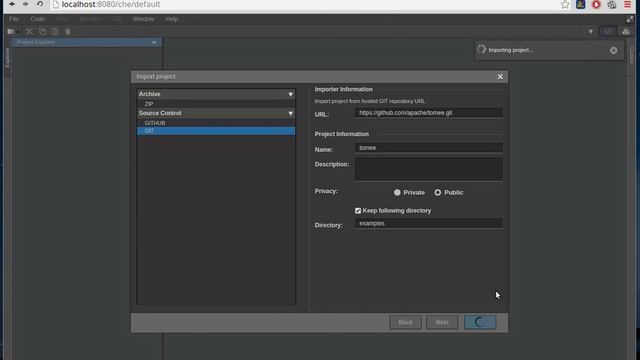Viewport: 640px width, 360px height.
Task: Open the gear-like extension icon
Action: click(x=611, y=4)
